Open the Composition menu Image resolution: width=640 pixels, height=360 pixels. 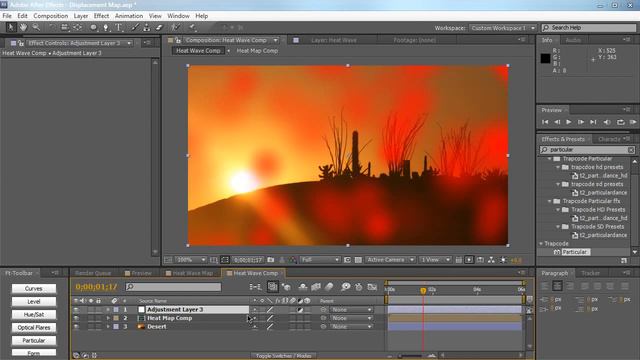[x=51, y=16]
